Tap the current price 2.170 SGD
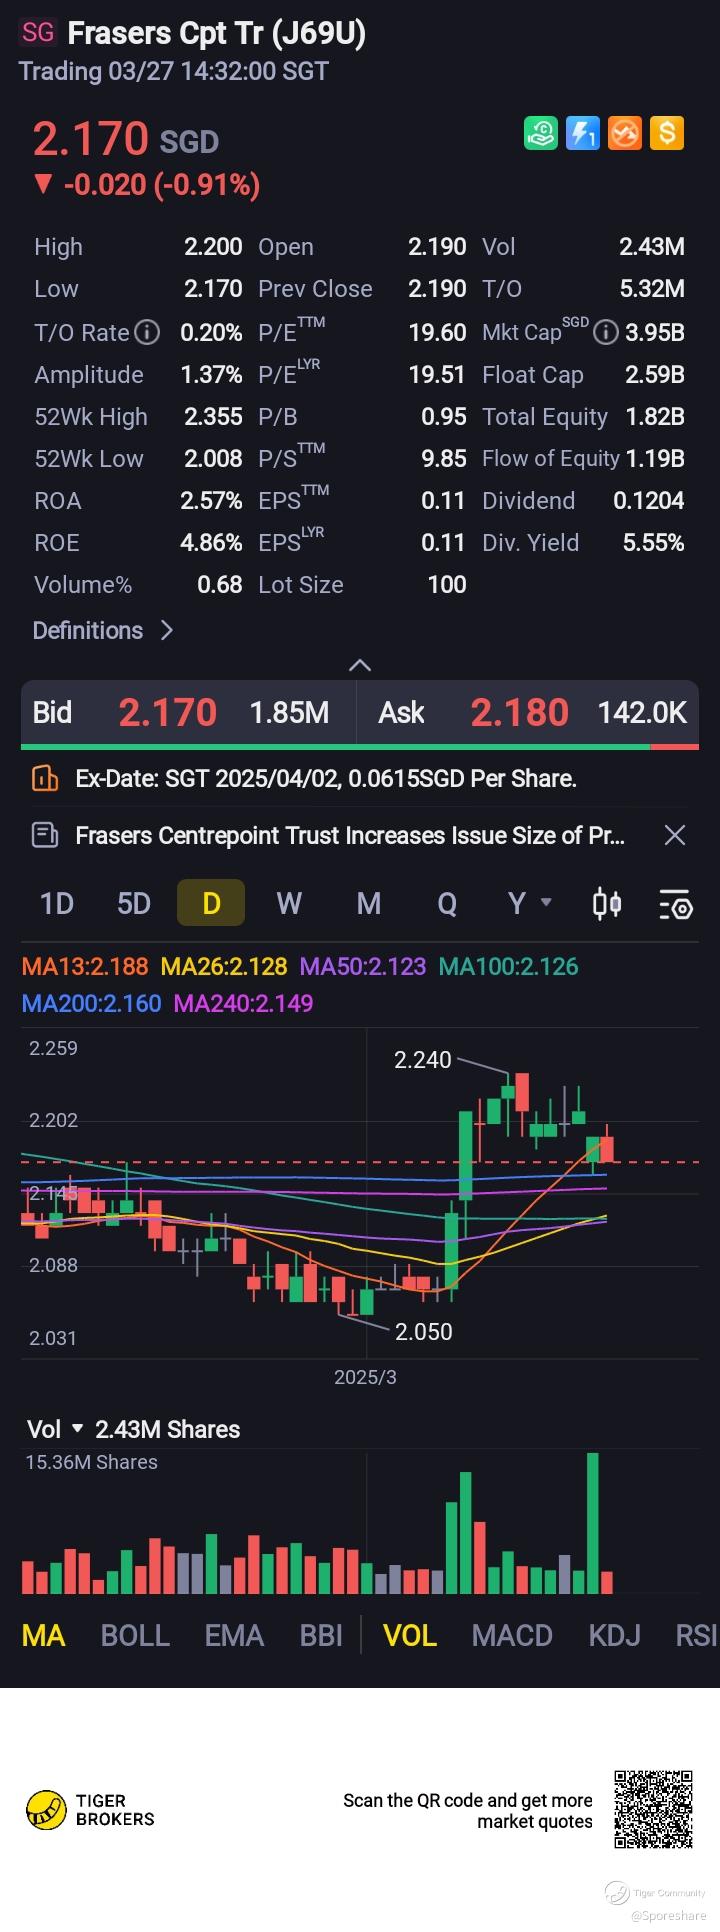 pos(125,139)
